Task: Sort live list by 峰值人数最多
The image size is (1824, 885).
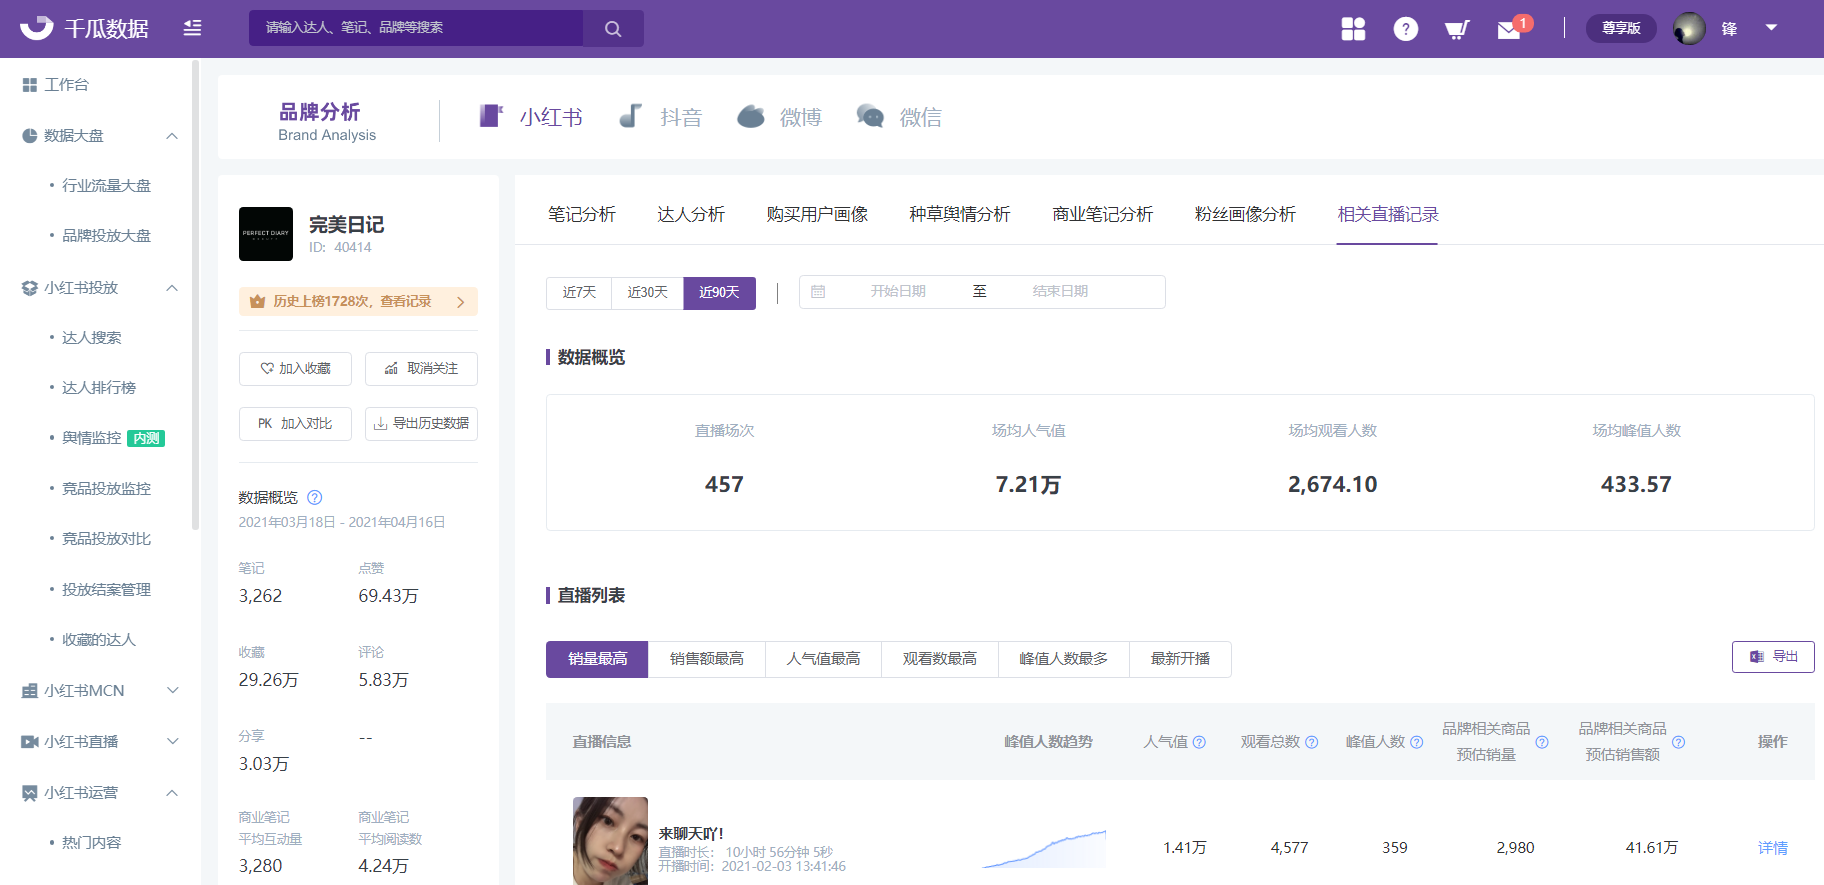Action: 1064,659
